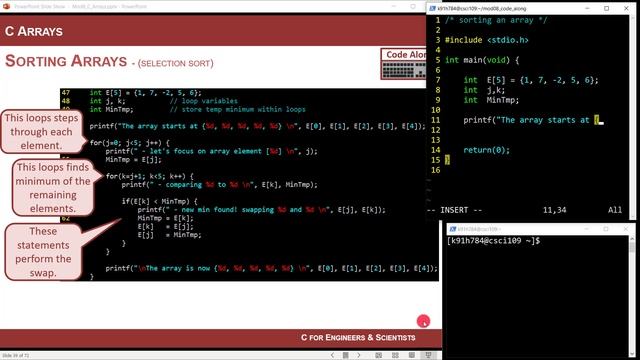The height and width of the screenshot is (360, 640).
Task: Click the '(SELECTION SORT)' subtitle text
Action: coord(176,63)
